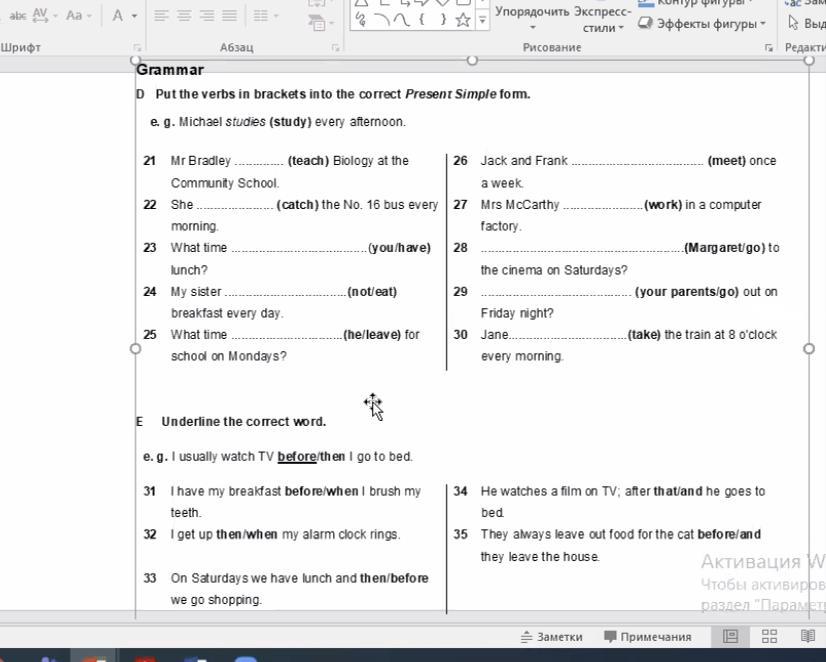This screenshot has height=662, width=826.
Task: Open the columns layout dropdown
Action: [x=266, y=15]
